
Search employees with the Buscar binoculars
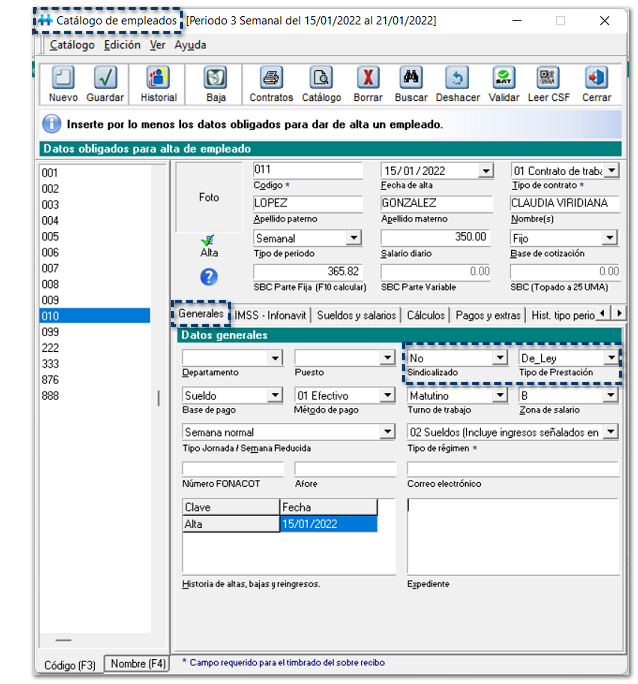(x=410, y=78)
